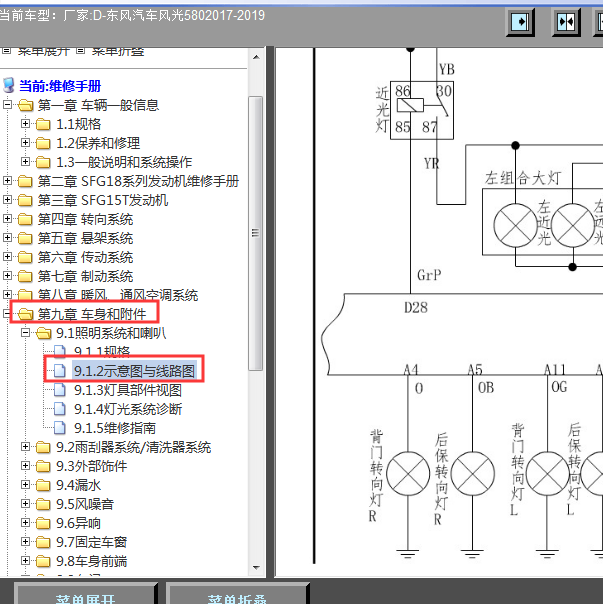Click folder icon of 第四章 转向系统
Viewport: 603px width, 604px height.
[x=25, y=219]
